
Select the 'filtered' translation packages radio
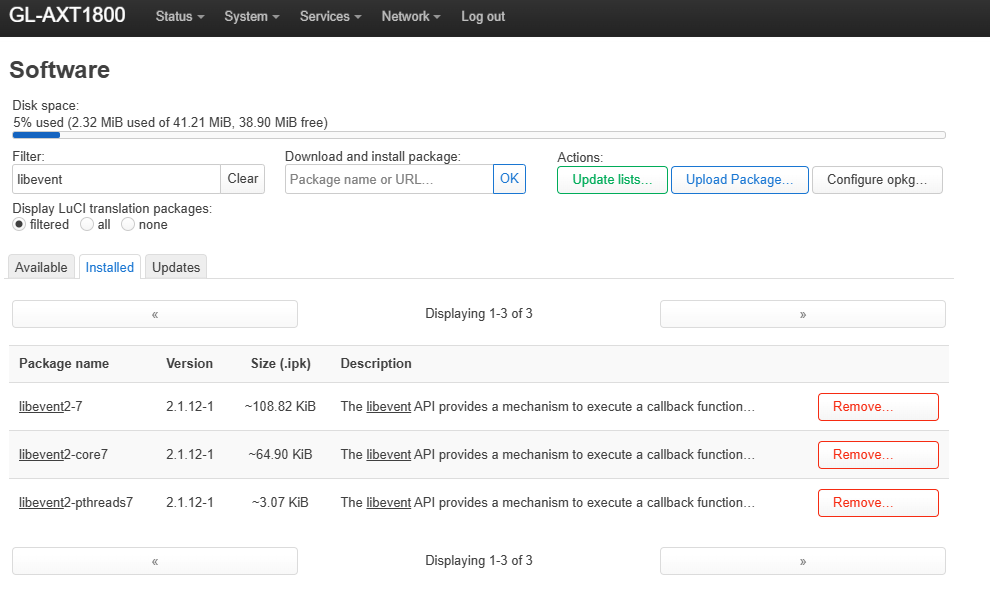click(19, 224)
